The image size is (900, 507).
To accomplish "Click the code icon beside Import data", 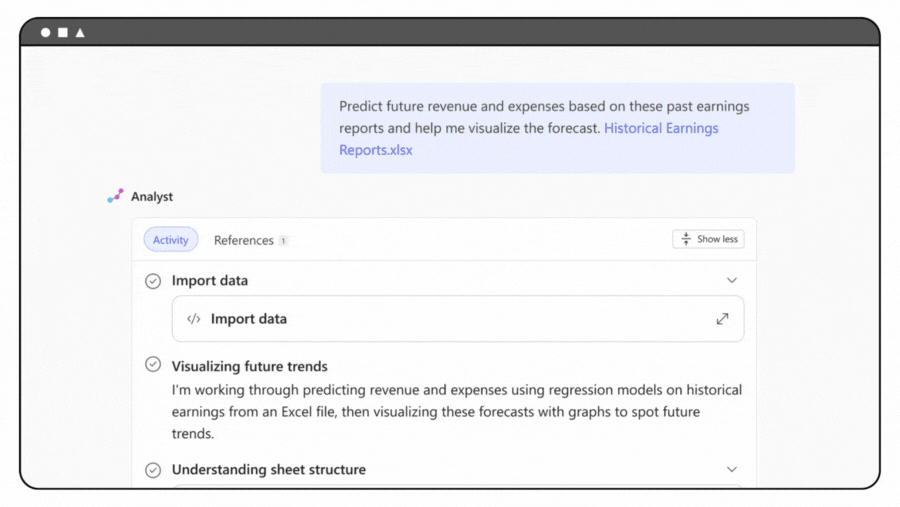I will tap(193, 319).
